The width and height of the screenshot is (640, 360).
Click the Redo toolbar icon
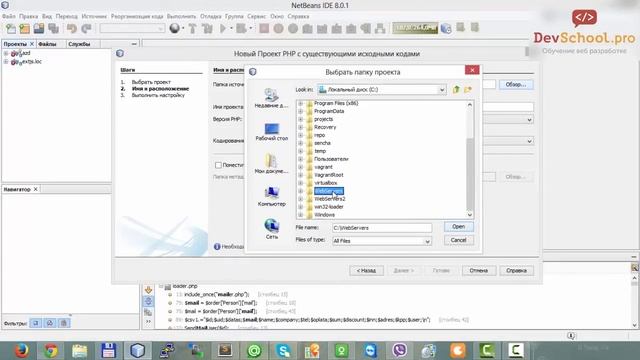coord(86,29)
